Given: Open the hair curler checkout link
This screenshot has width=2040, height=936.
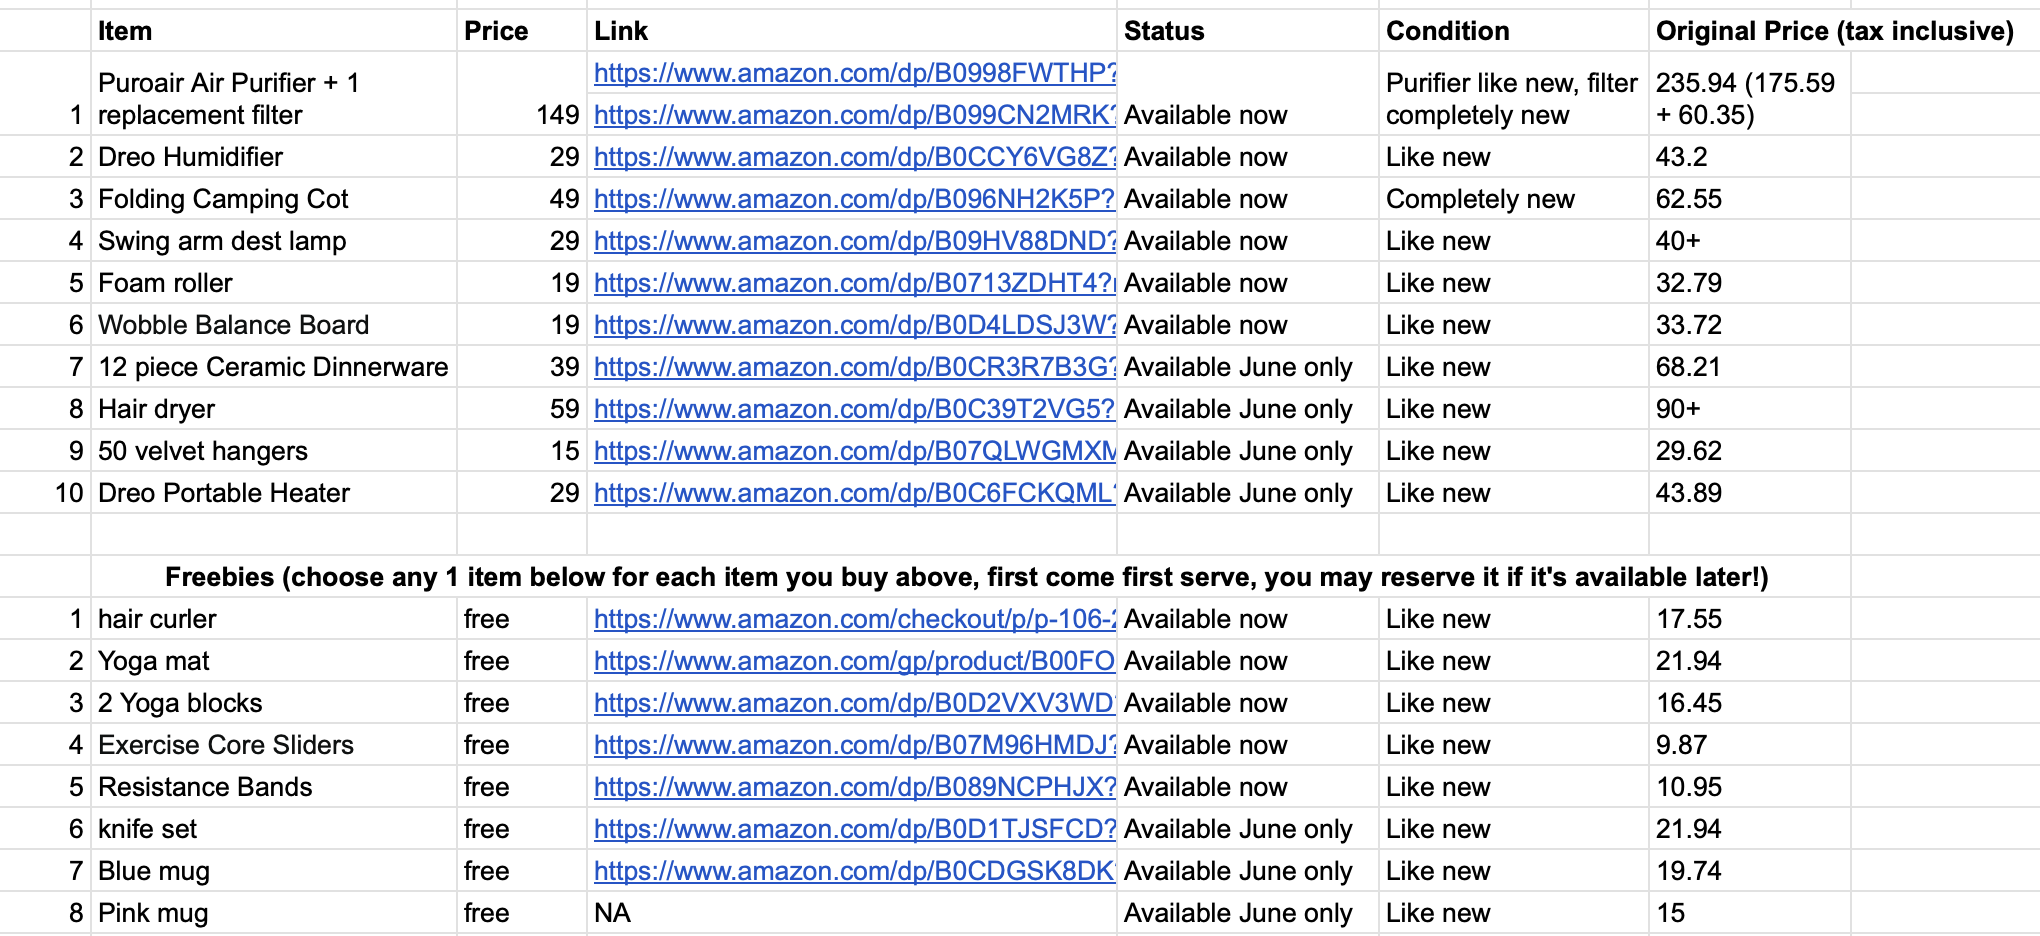Looking at the screenshot, I should click(x=854, y=619).
